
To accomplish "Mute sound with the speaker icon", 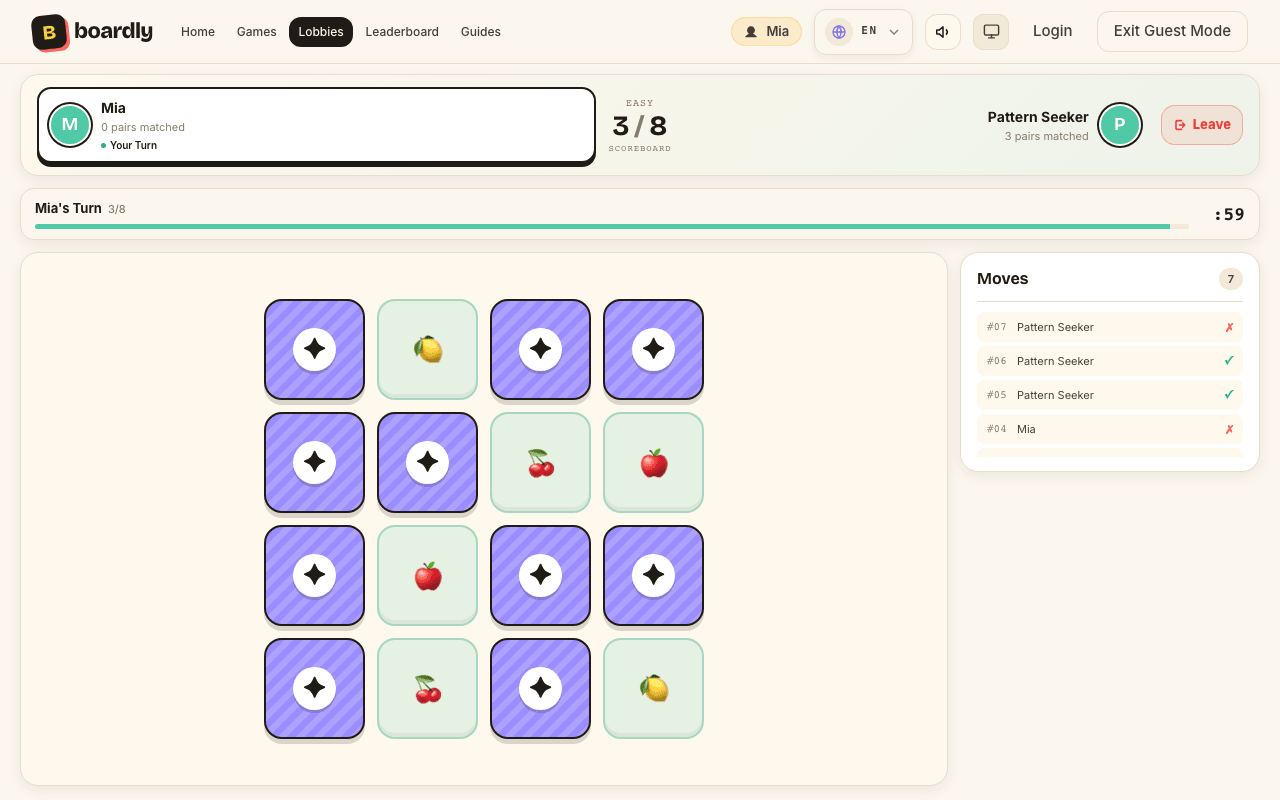I will 943,32.
